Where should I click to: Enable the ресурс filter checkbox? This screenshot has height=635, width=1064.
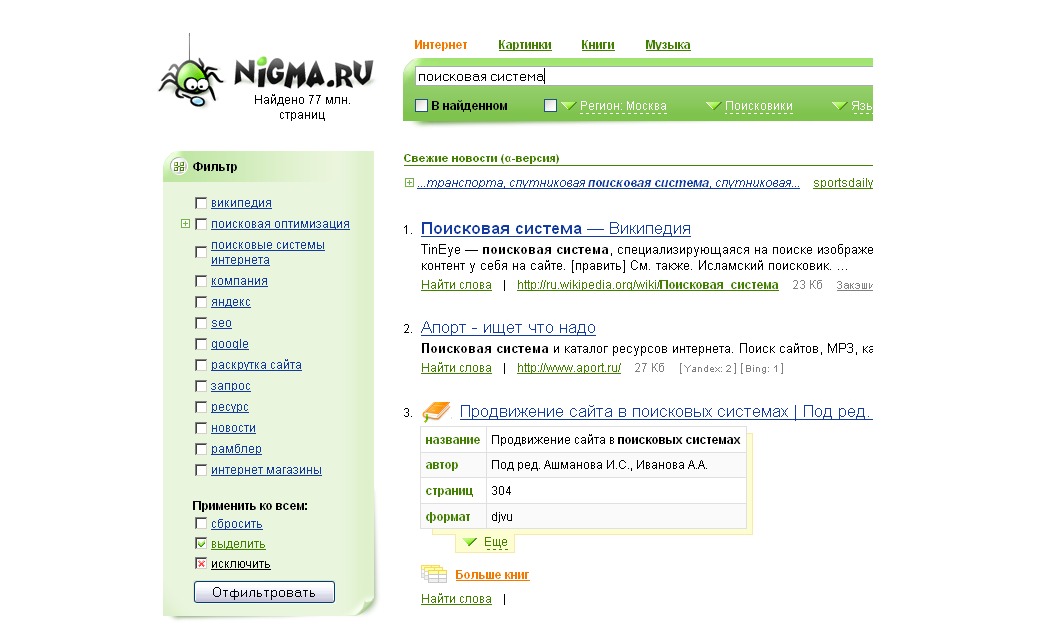click(201, 407)
